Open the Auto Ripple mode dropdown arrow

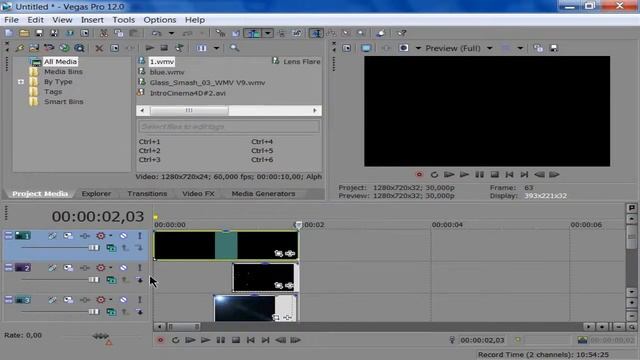tap(268, 33)
